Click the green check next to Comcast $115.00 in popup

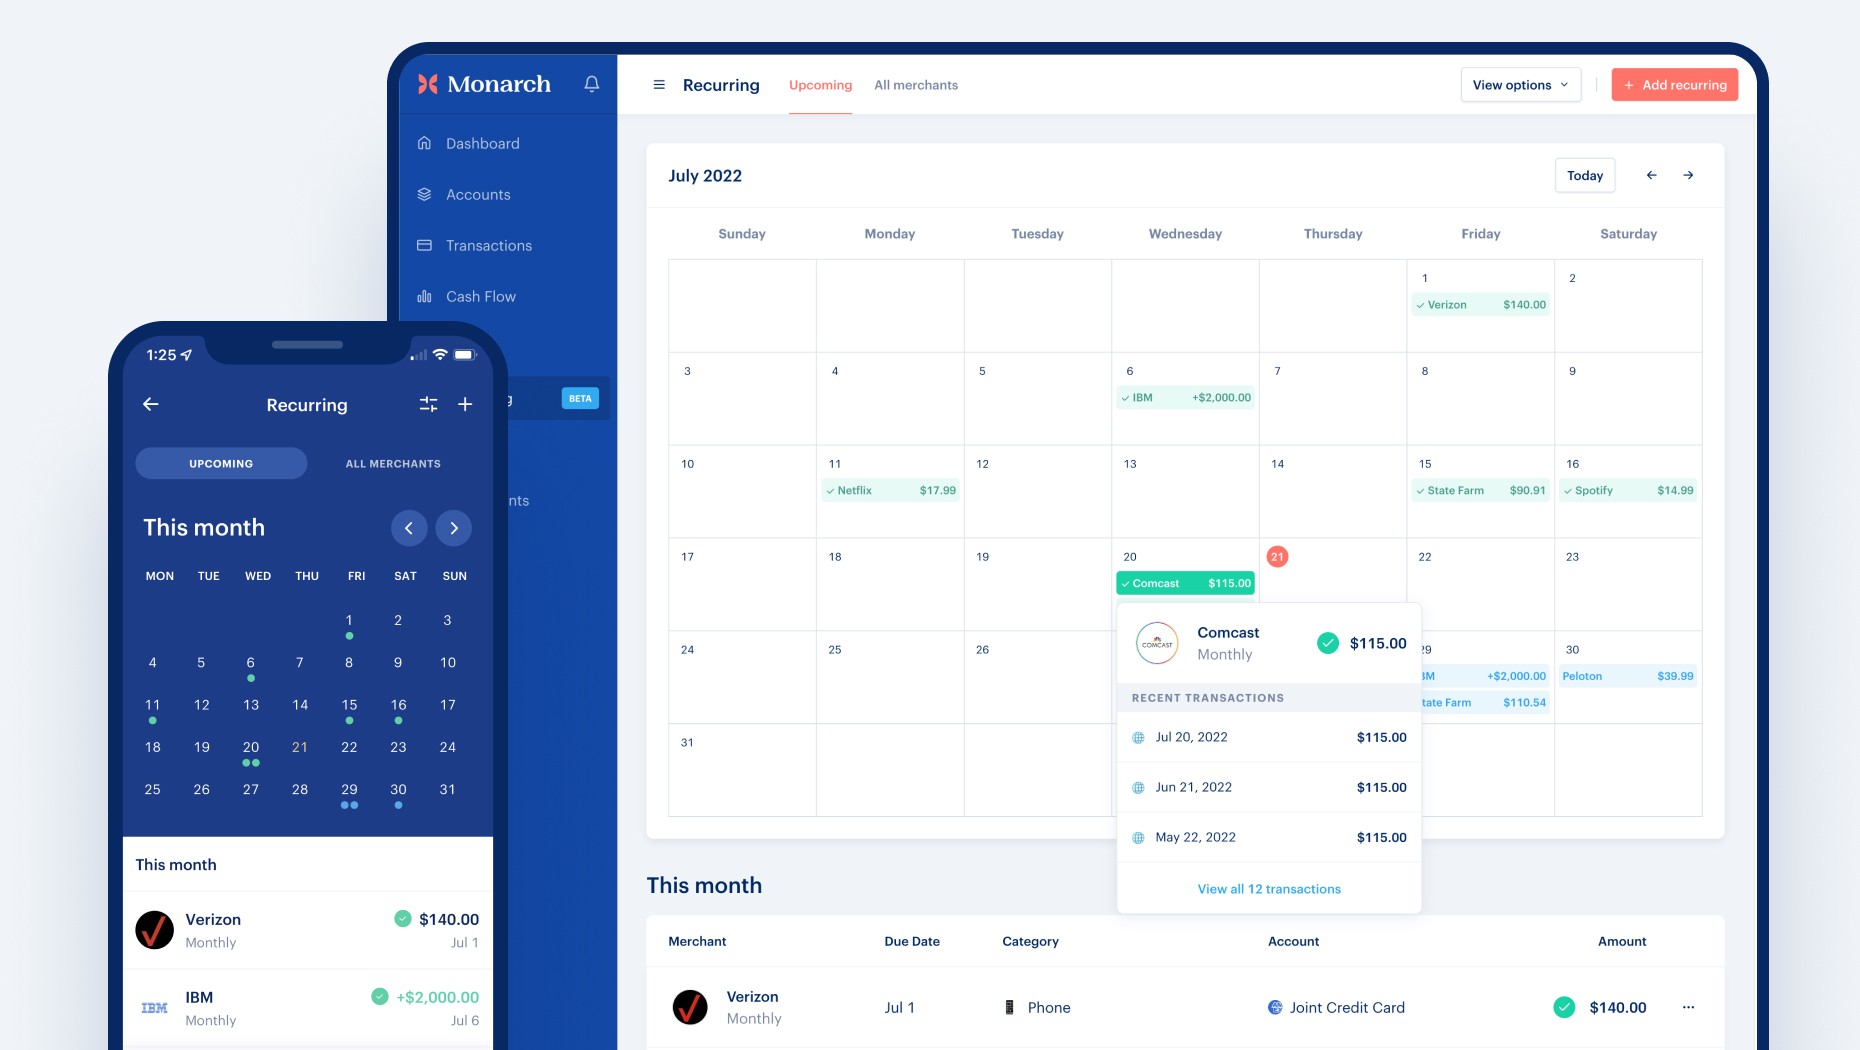pos(1328,643)
